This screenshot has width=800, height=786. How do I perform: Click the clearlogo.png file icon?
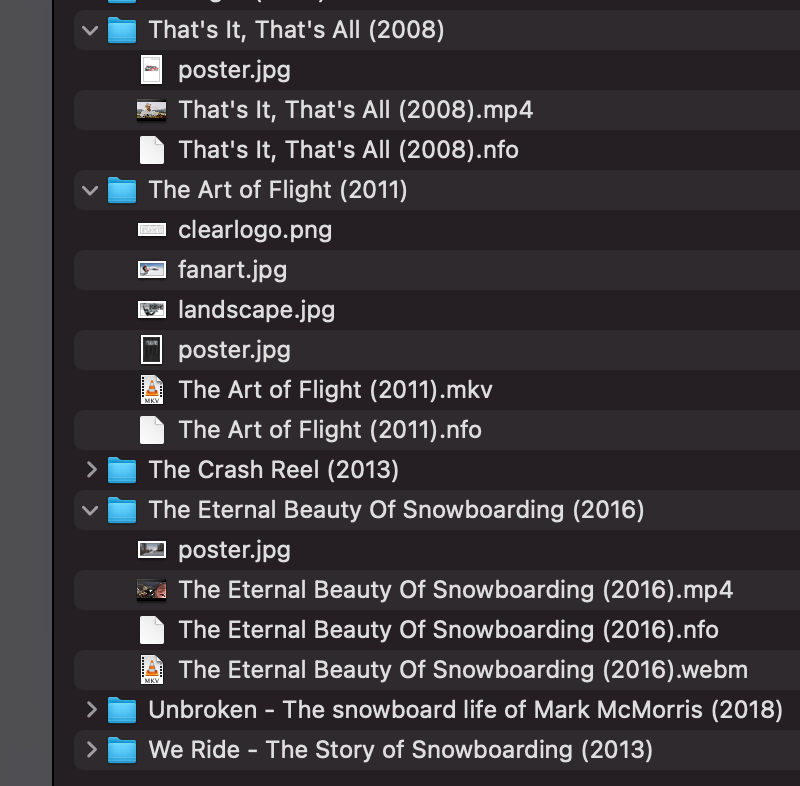[x=151, y=230]
